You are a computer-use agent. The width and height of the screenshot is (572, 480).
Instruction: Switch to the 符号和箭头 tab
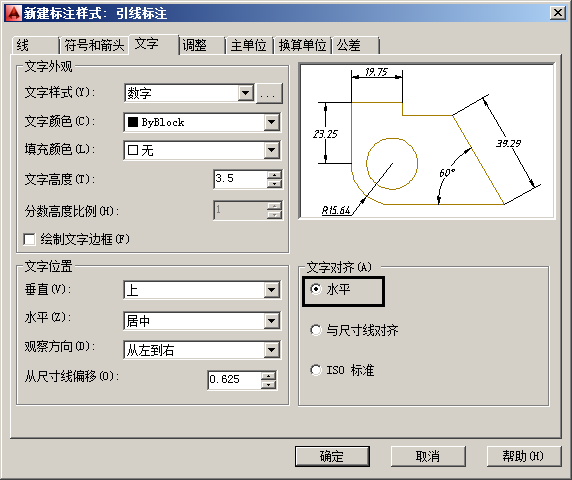94,46
